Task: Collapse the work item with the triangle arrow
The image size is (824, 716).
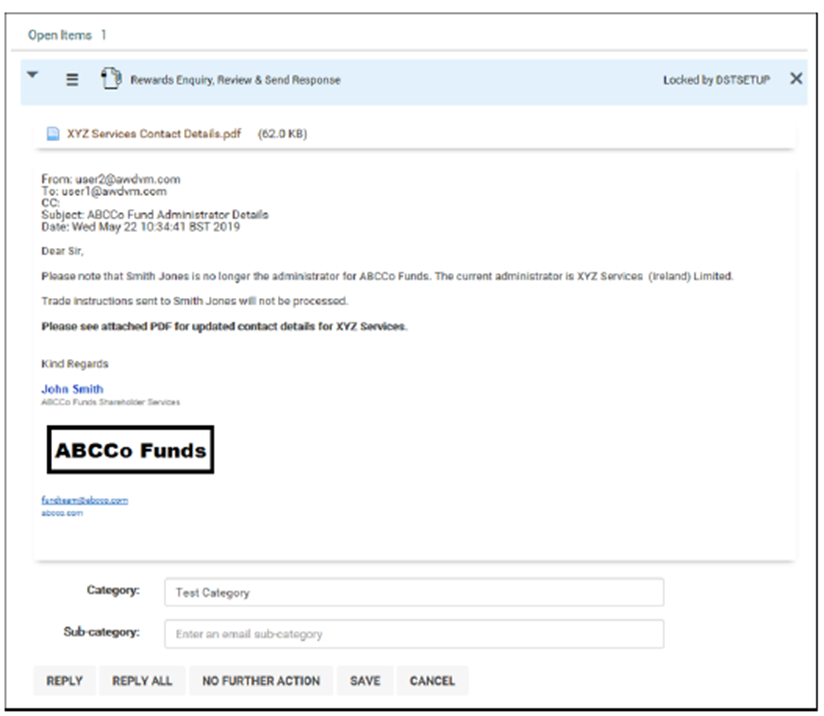Action: [33, 75]
